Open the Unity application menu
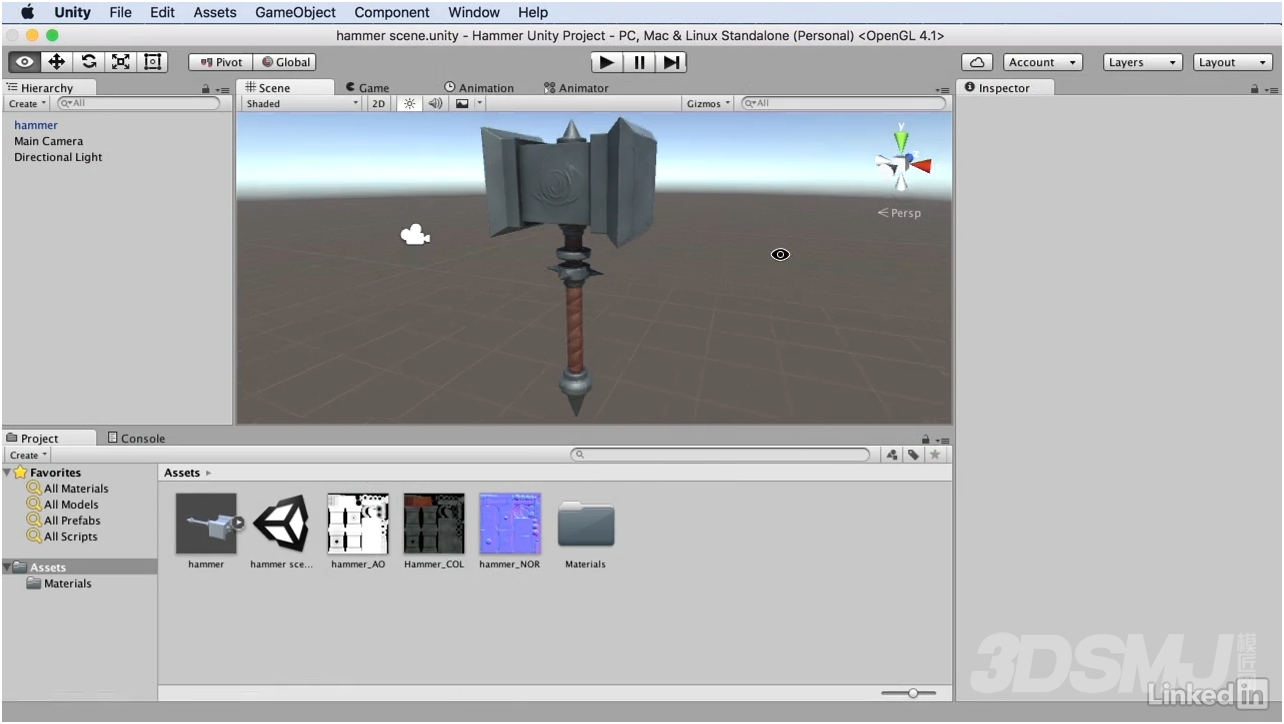The image size is (1284, 724). tap(72, 12)
